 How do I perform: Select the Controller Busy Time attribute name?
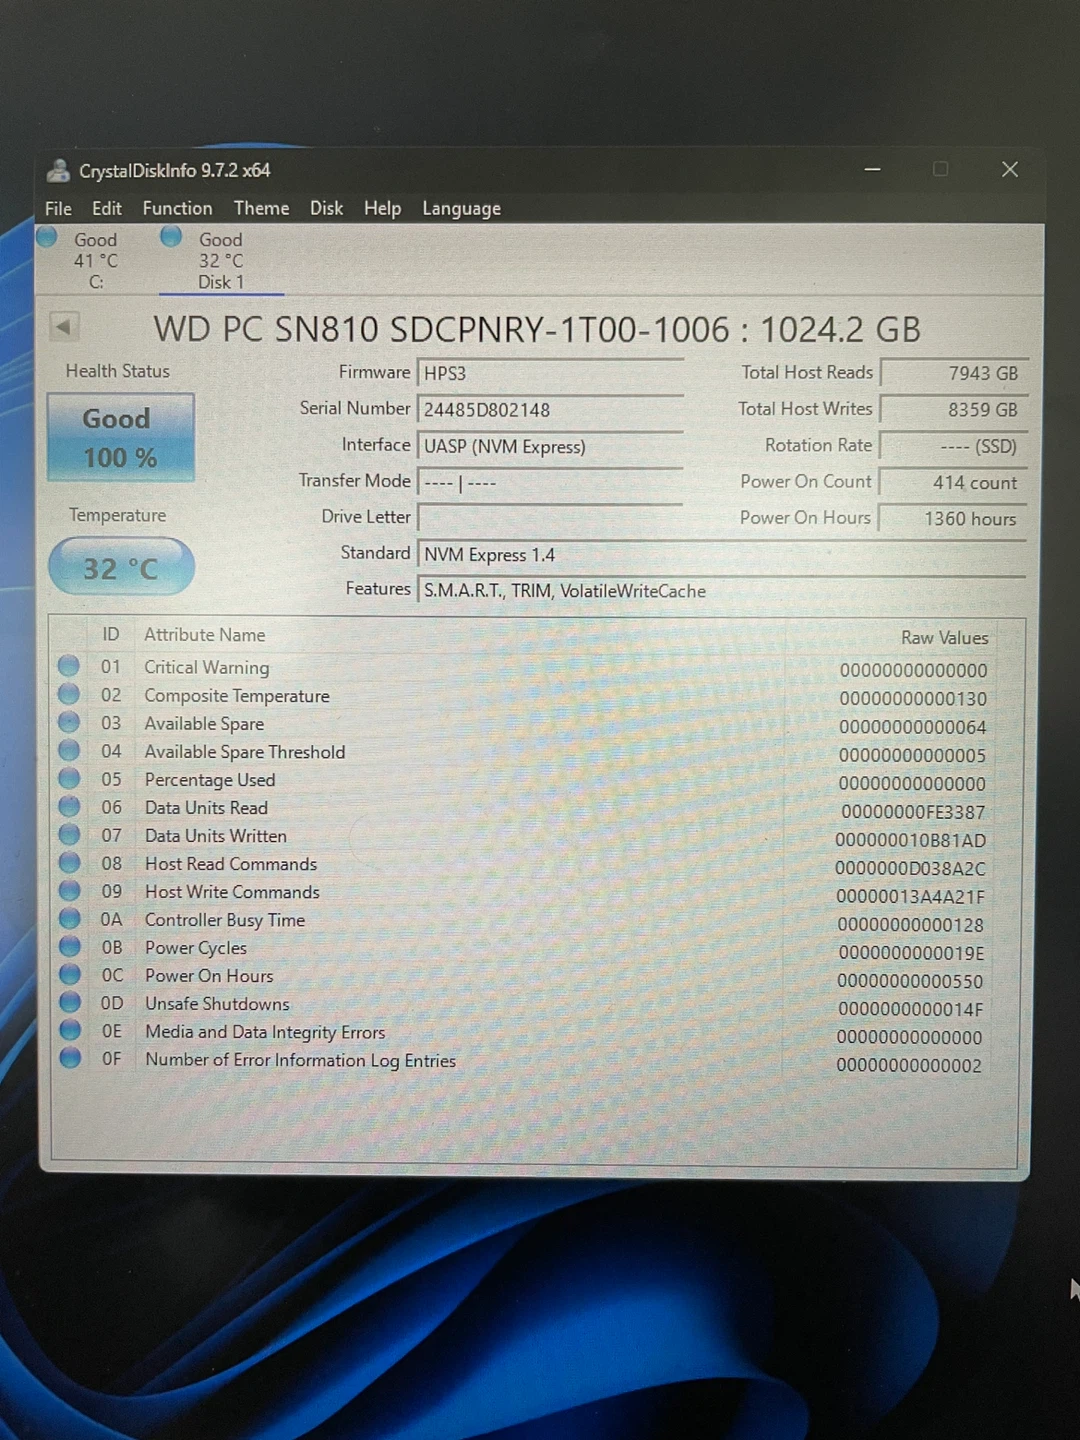coord(225,920)
